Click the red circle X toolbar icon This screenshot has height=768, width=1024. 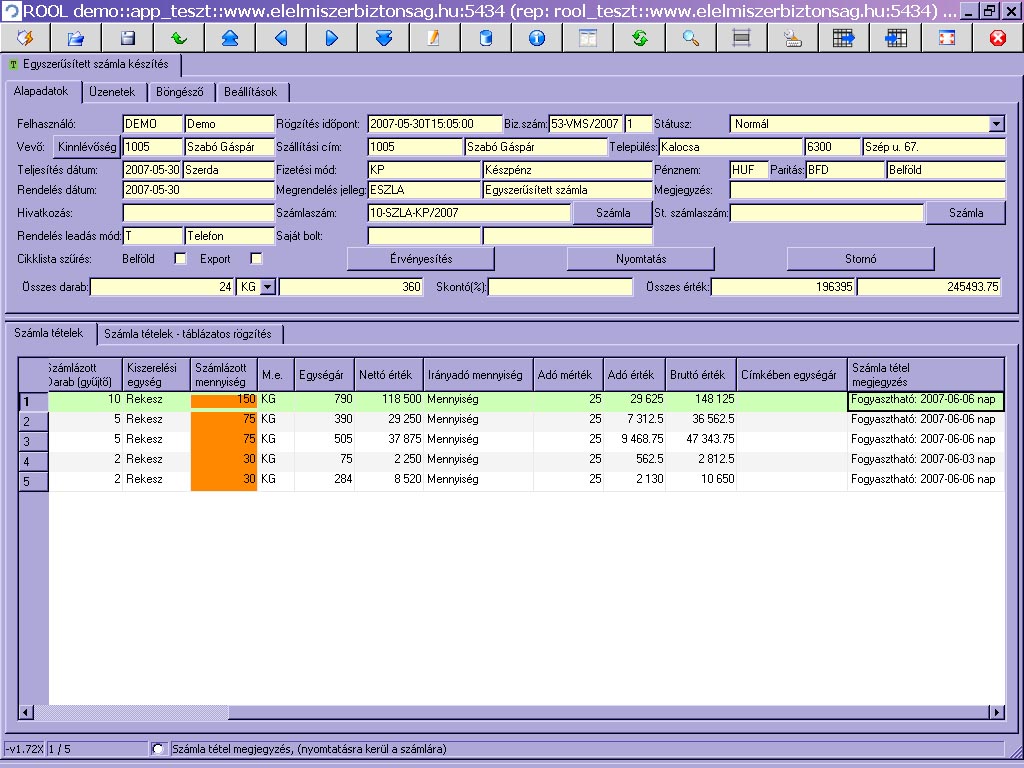pyautogui.click(x=996, y=38)
